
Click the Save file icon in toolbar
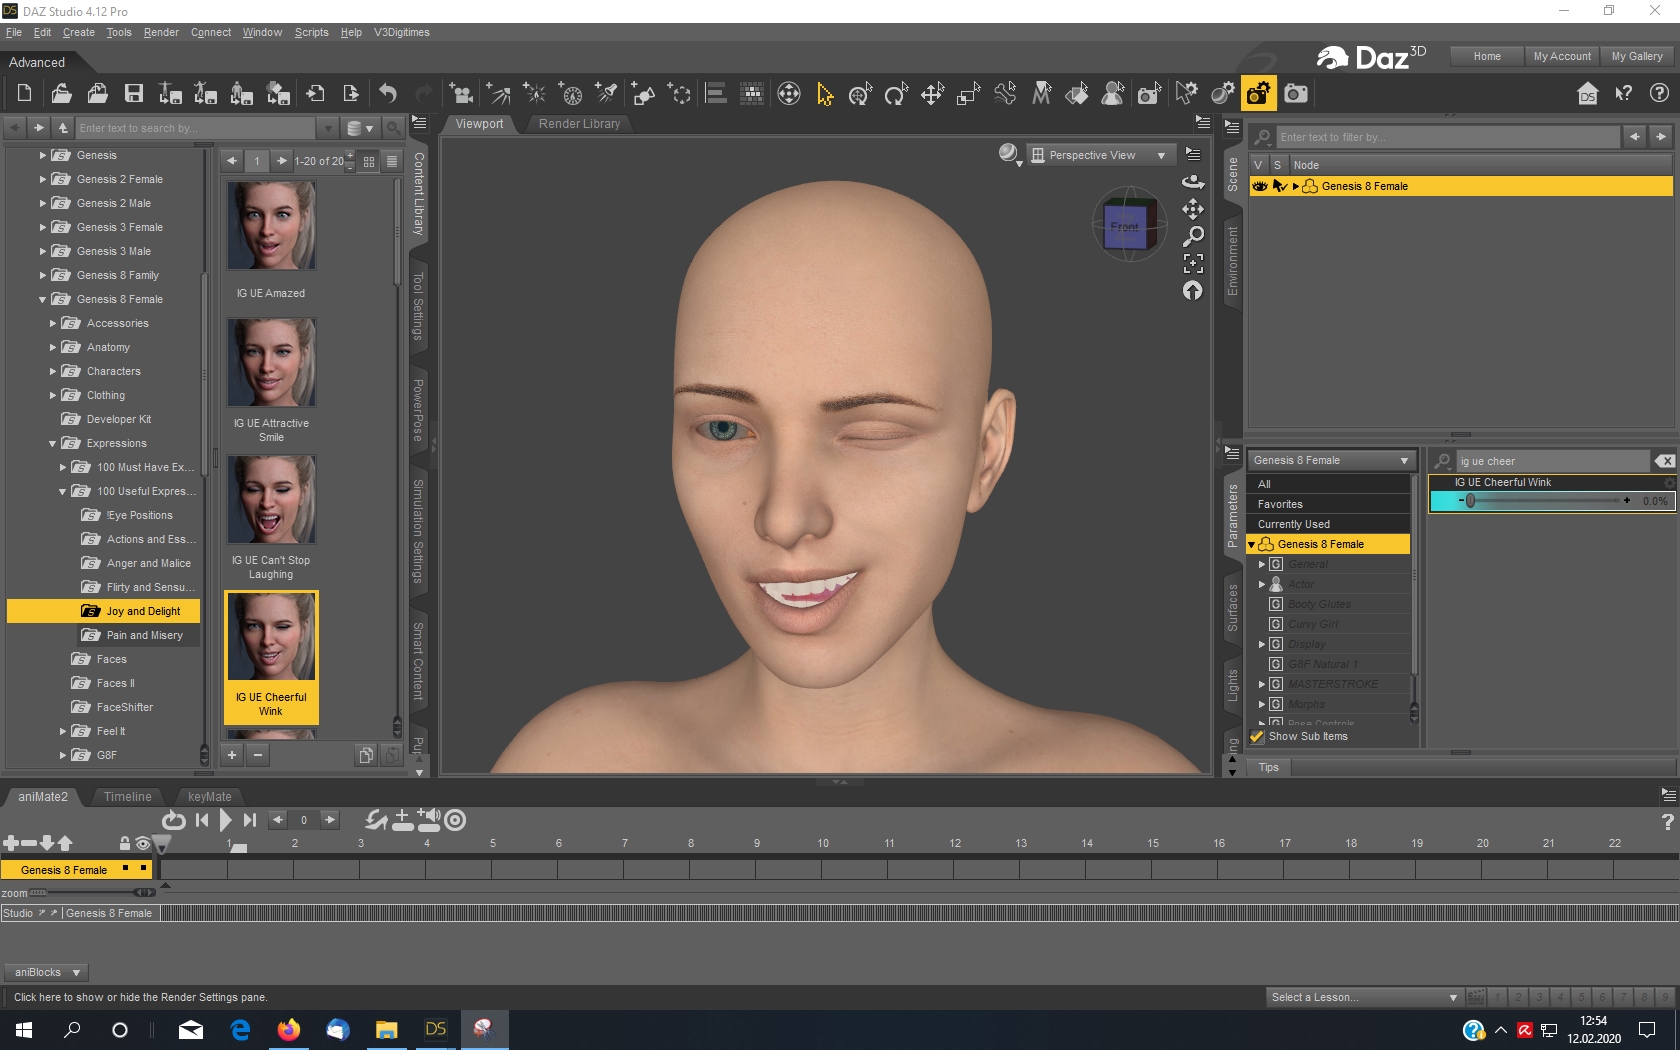(133, 94)
